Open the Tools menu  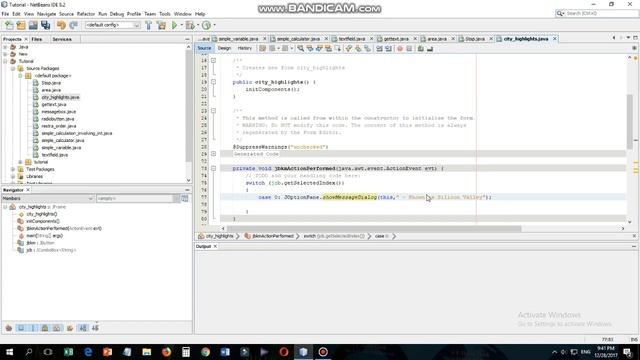click(x=164, y=14)
